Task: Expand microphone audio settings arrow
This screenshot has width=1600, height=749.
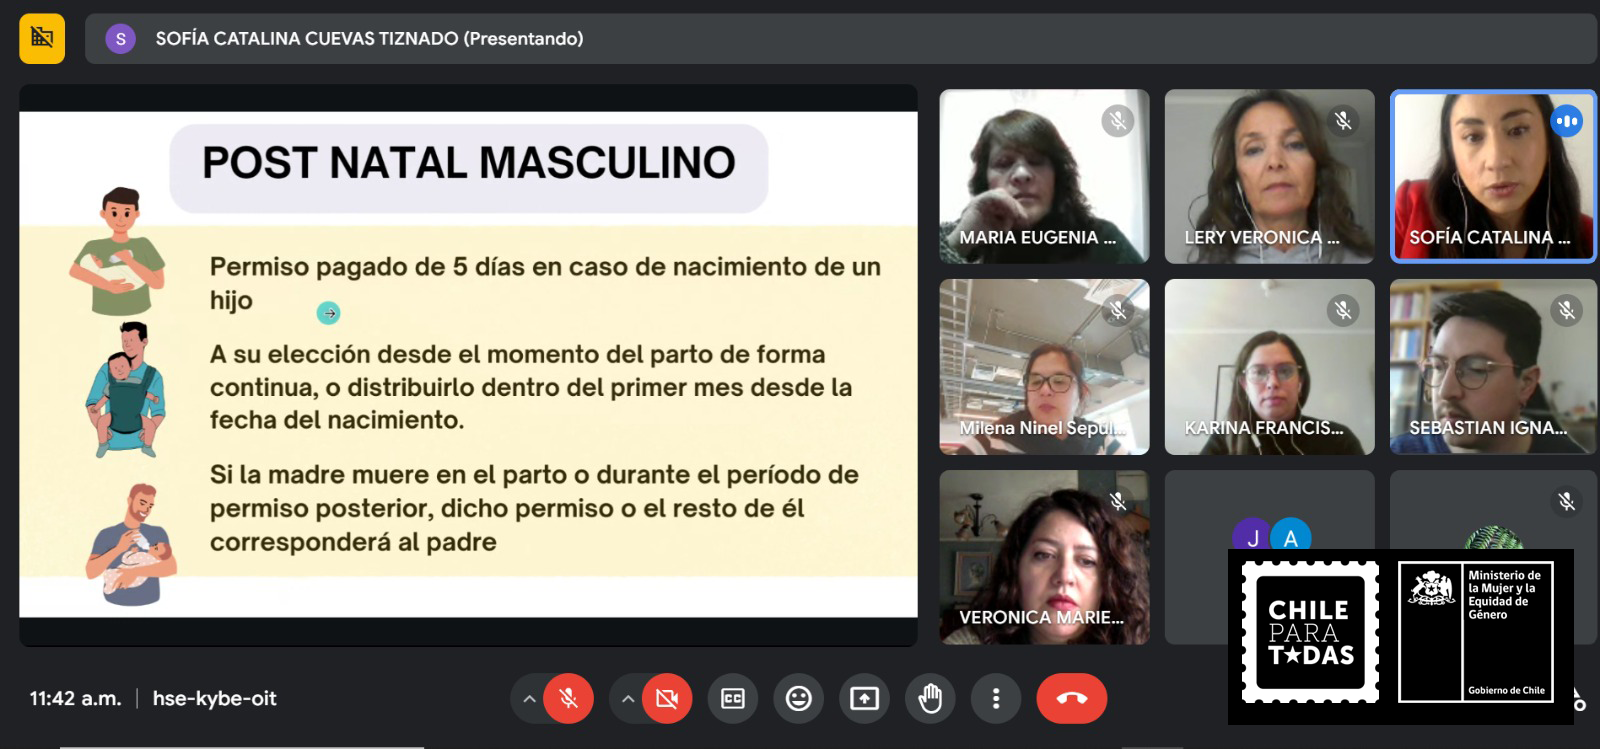Action: [x=528, y=698]
